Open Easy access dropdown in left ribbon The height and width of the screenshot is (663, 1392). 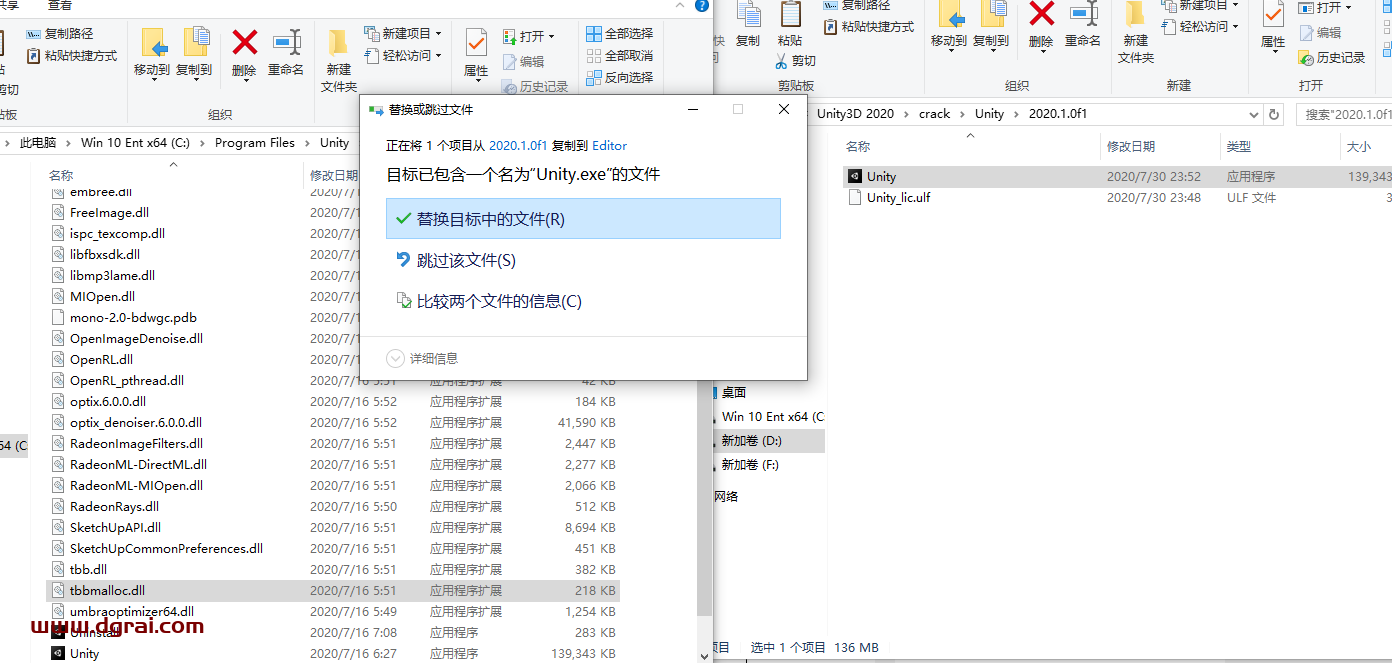(x=402, y=56)
